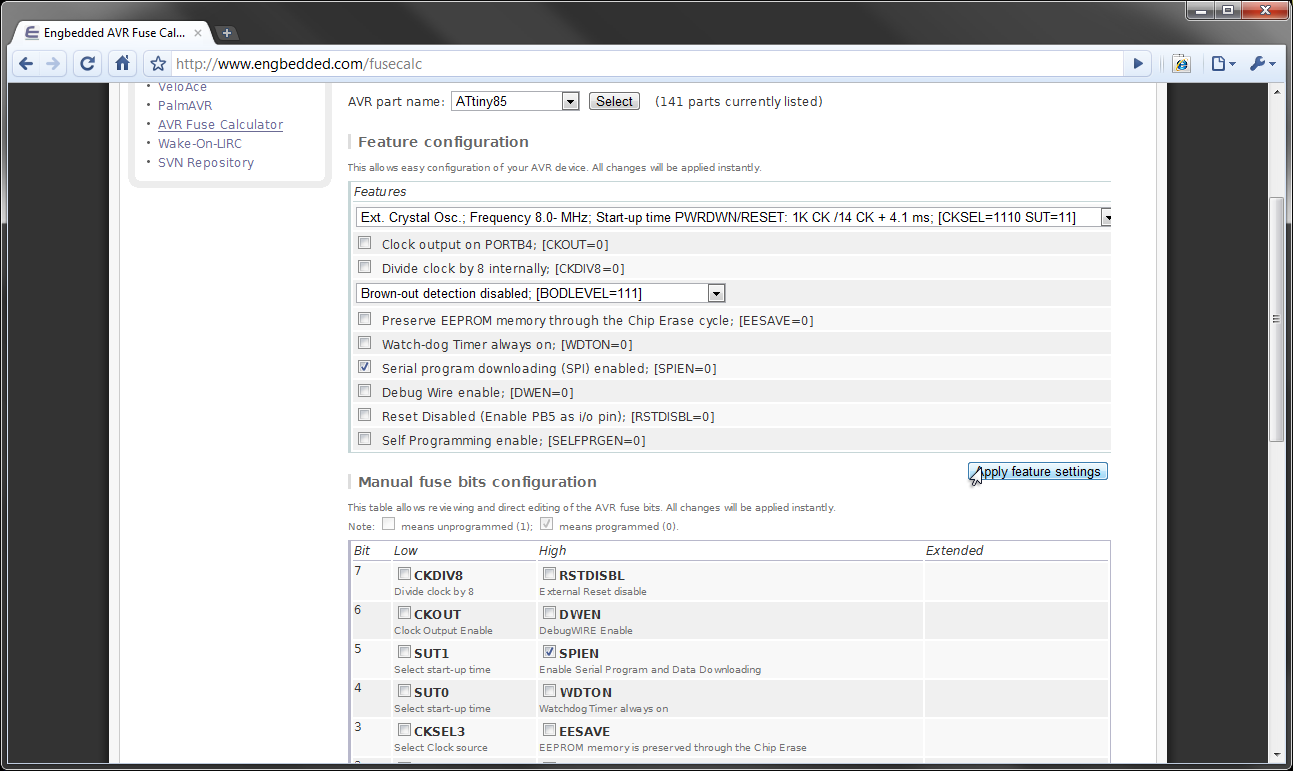Toggle Divide clock by 8 internally
The width and height of the screenshot is (1293, 771).
[365, 268]
